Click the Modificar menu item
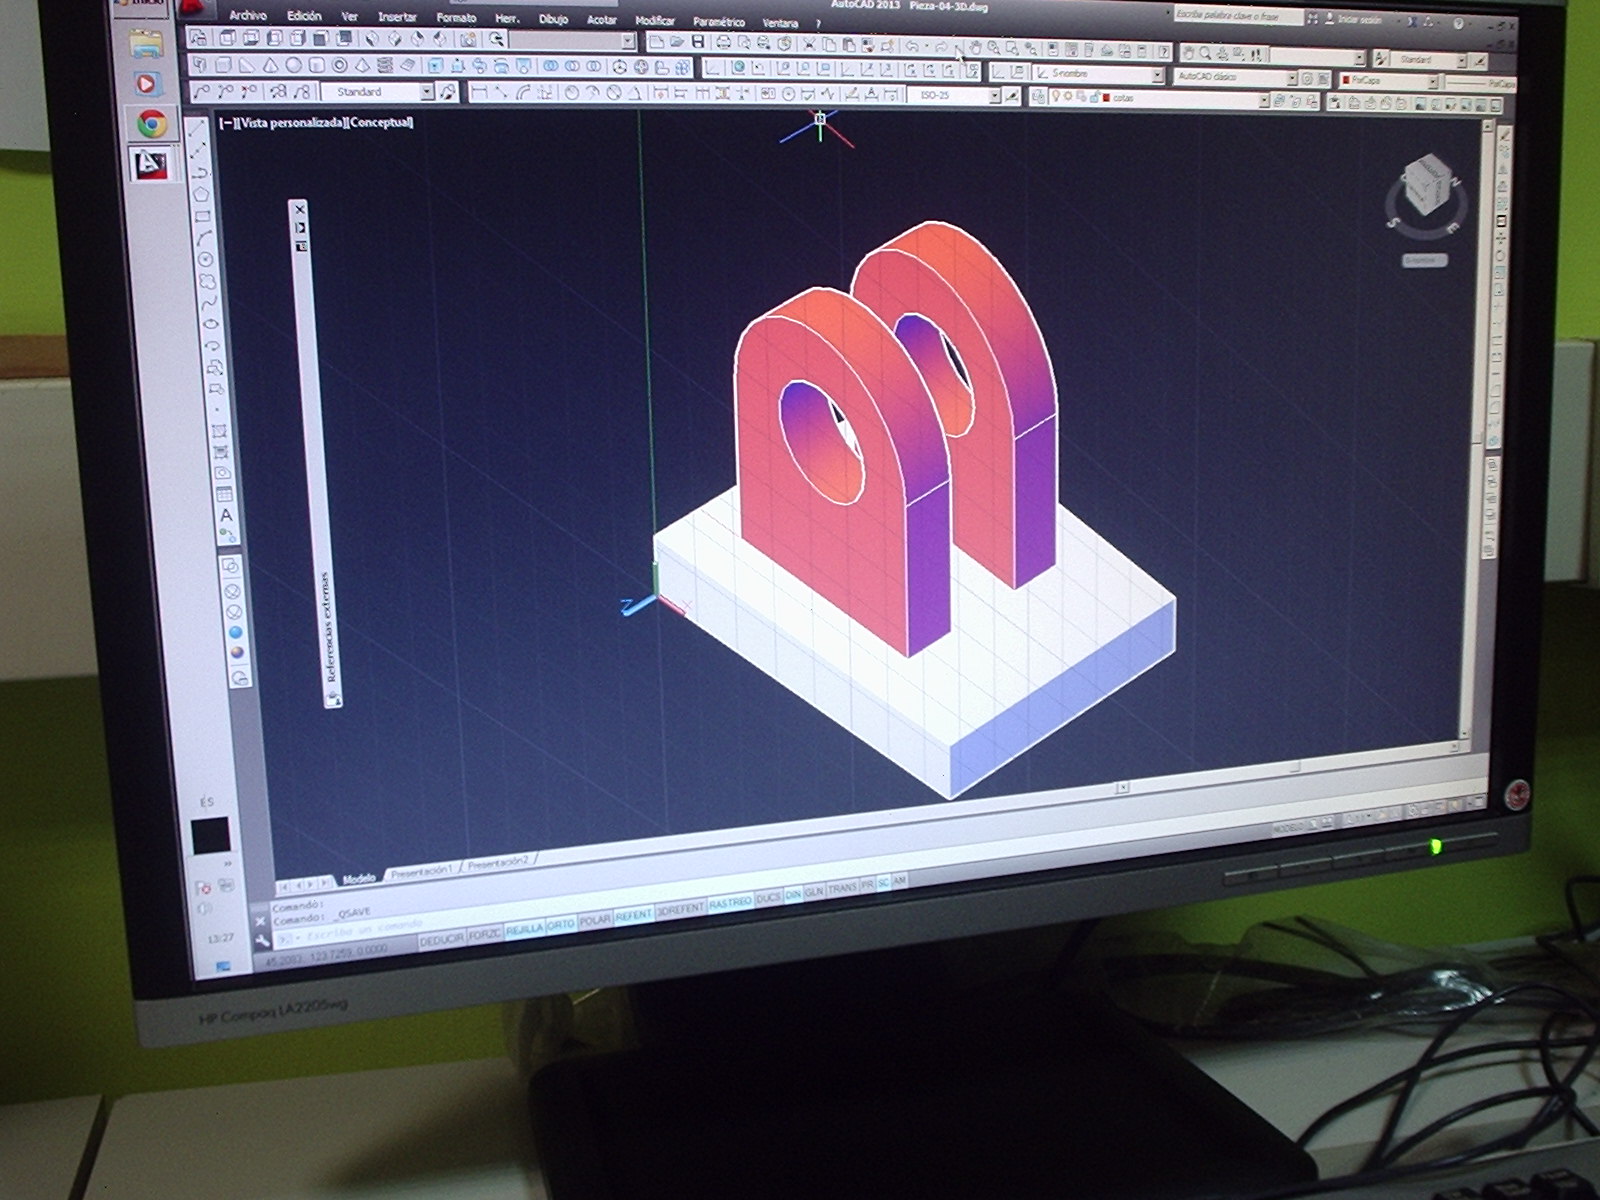This screenshot has height=1200, width=1600. tap(657, 21)
